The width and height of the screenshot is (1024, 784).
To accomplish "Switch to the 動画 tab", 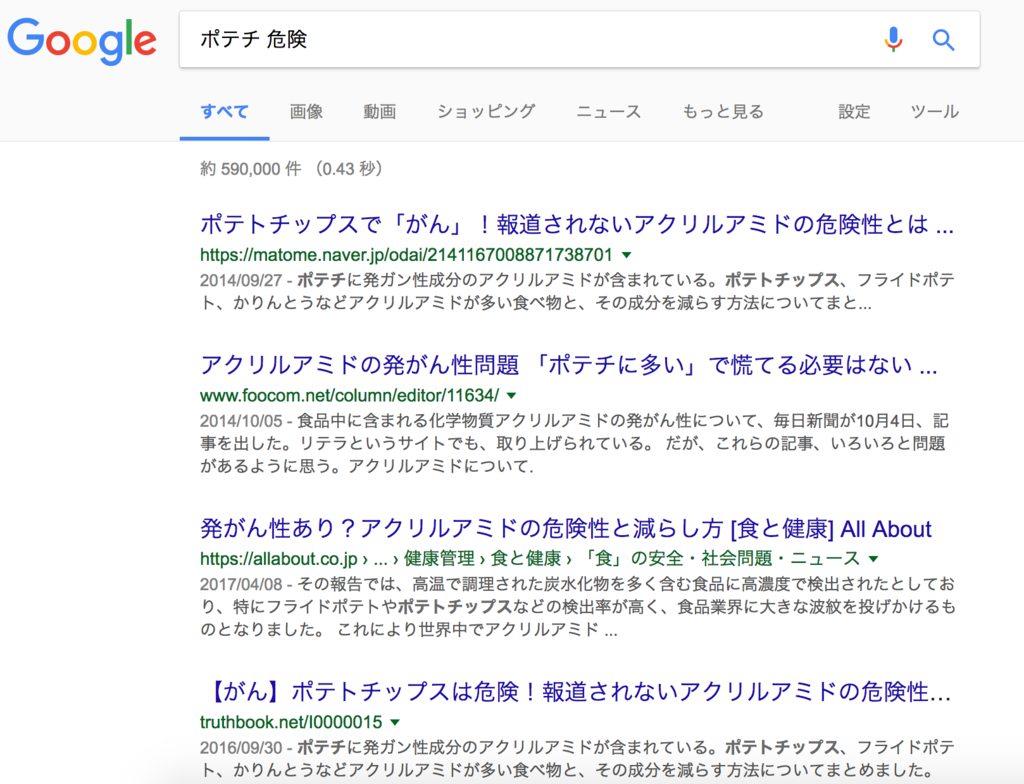I will (379, 112).
